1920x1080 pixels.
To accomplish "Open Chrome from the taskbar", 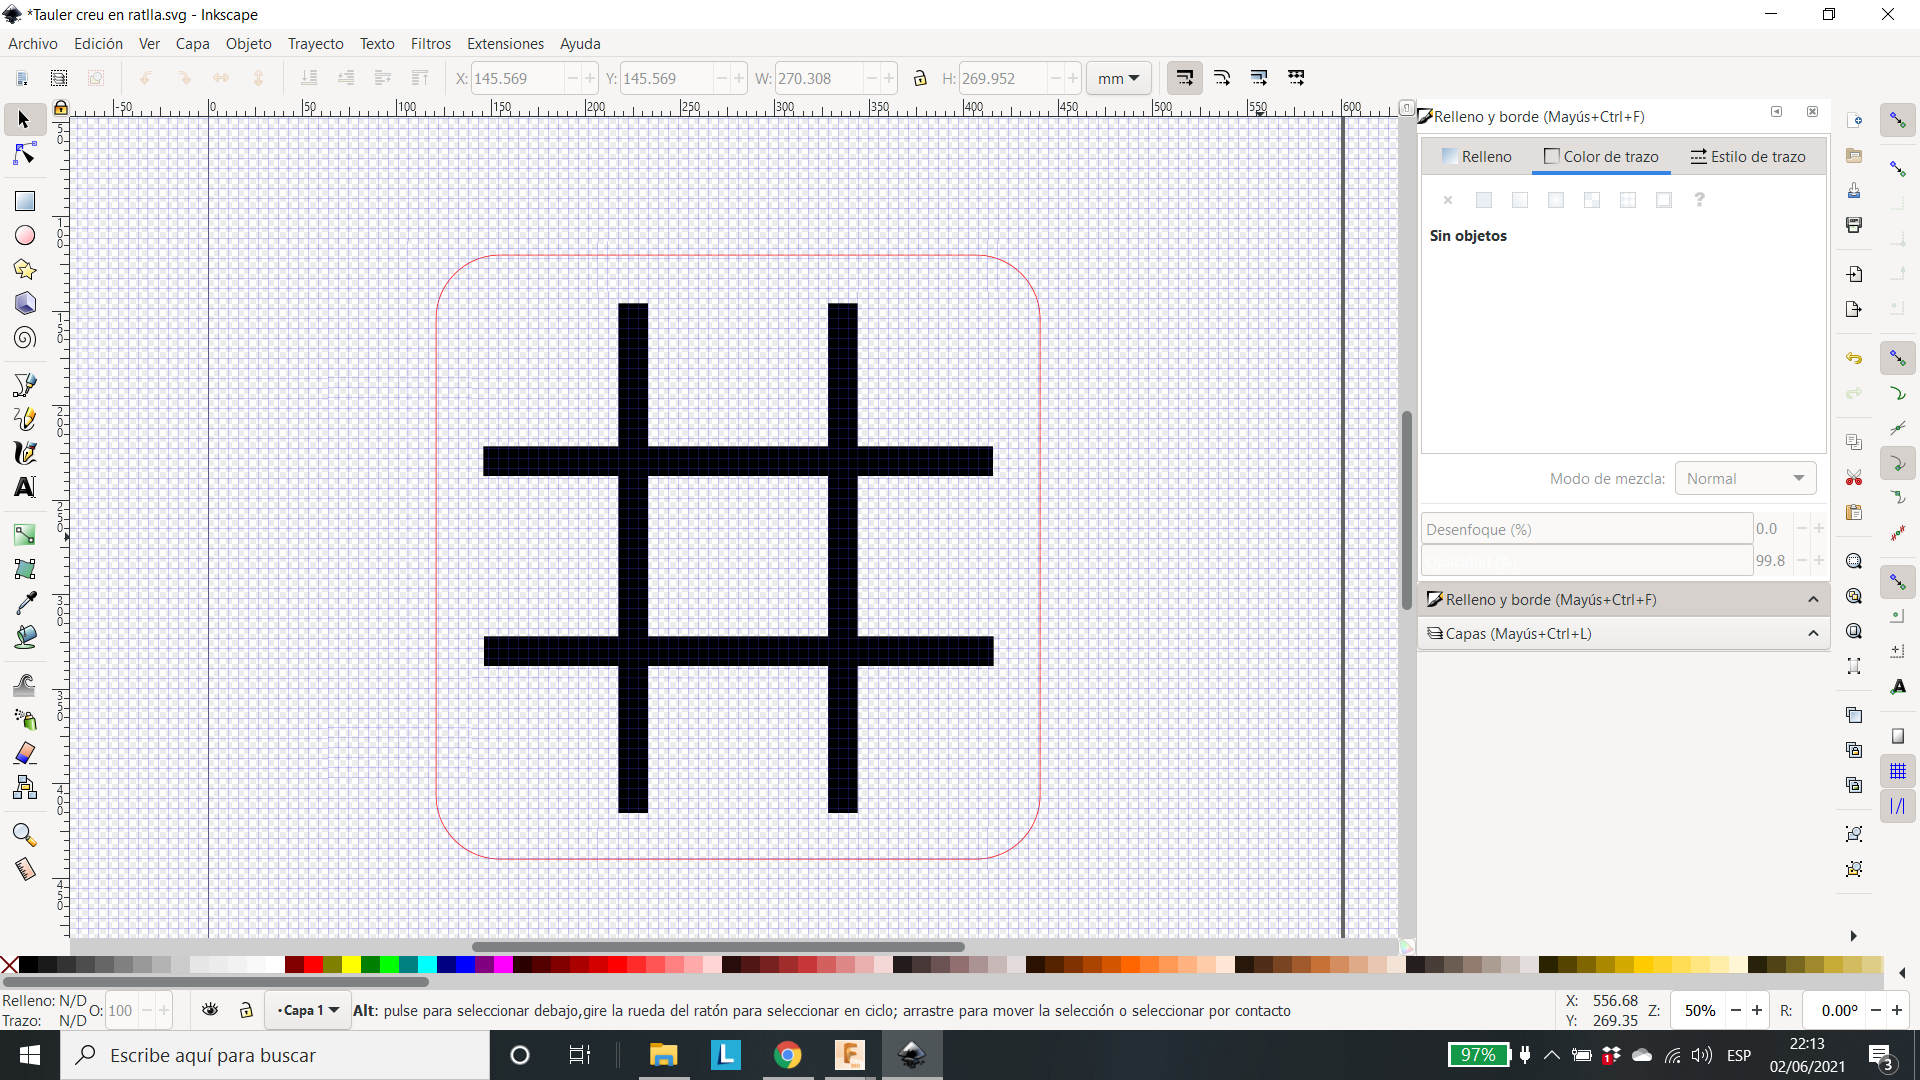I will (x=788, y=1055).
